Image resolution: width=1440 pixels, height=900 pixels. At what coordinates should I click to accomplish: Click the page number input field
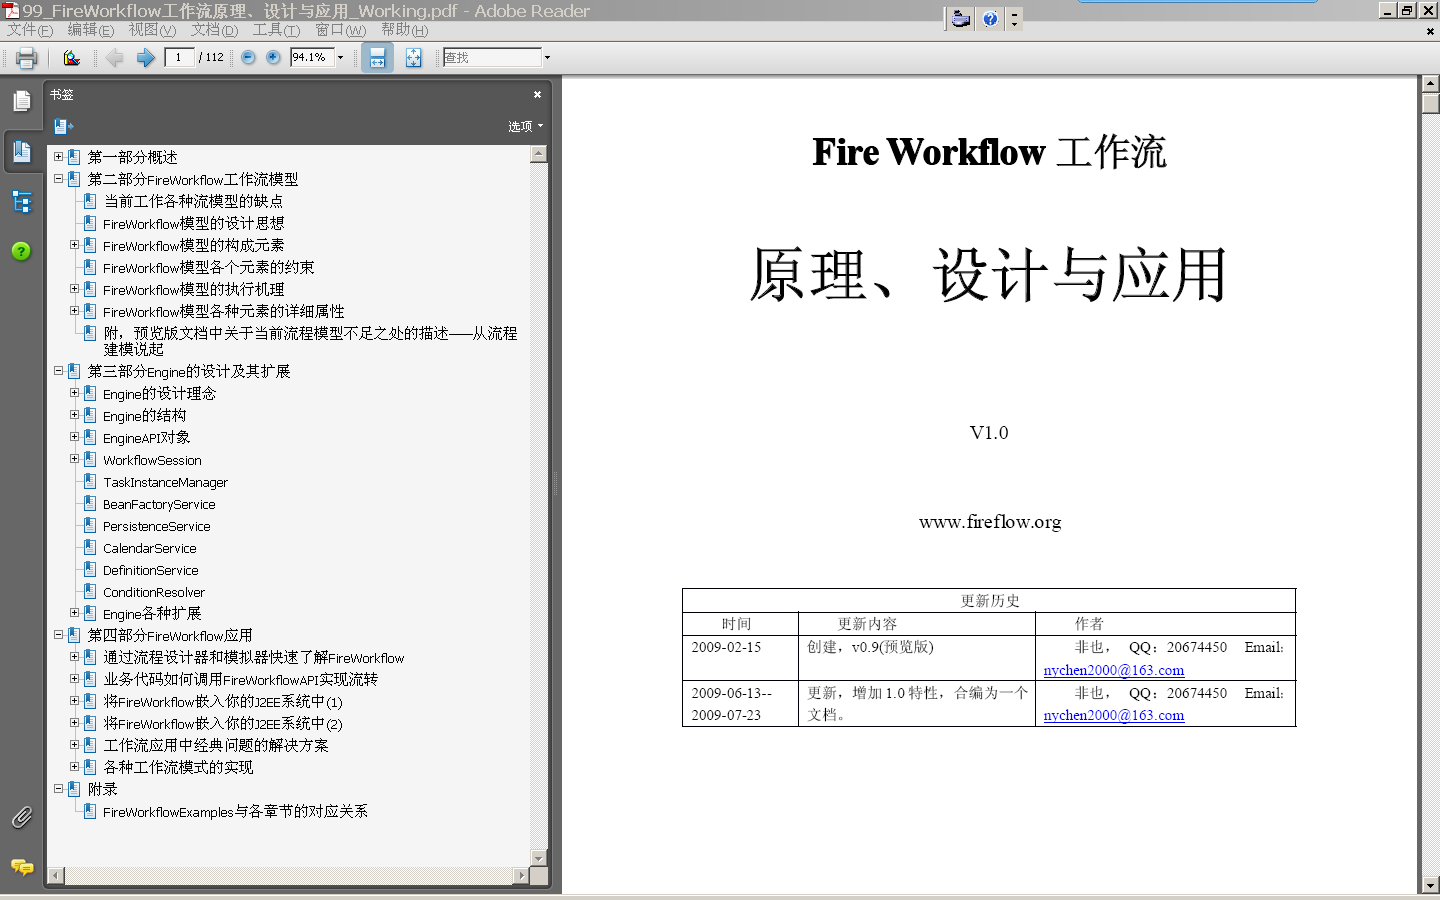click(179, 58)
